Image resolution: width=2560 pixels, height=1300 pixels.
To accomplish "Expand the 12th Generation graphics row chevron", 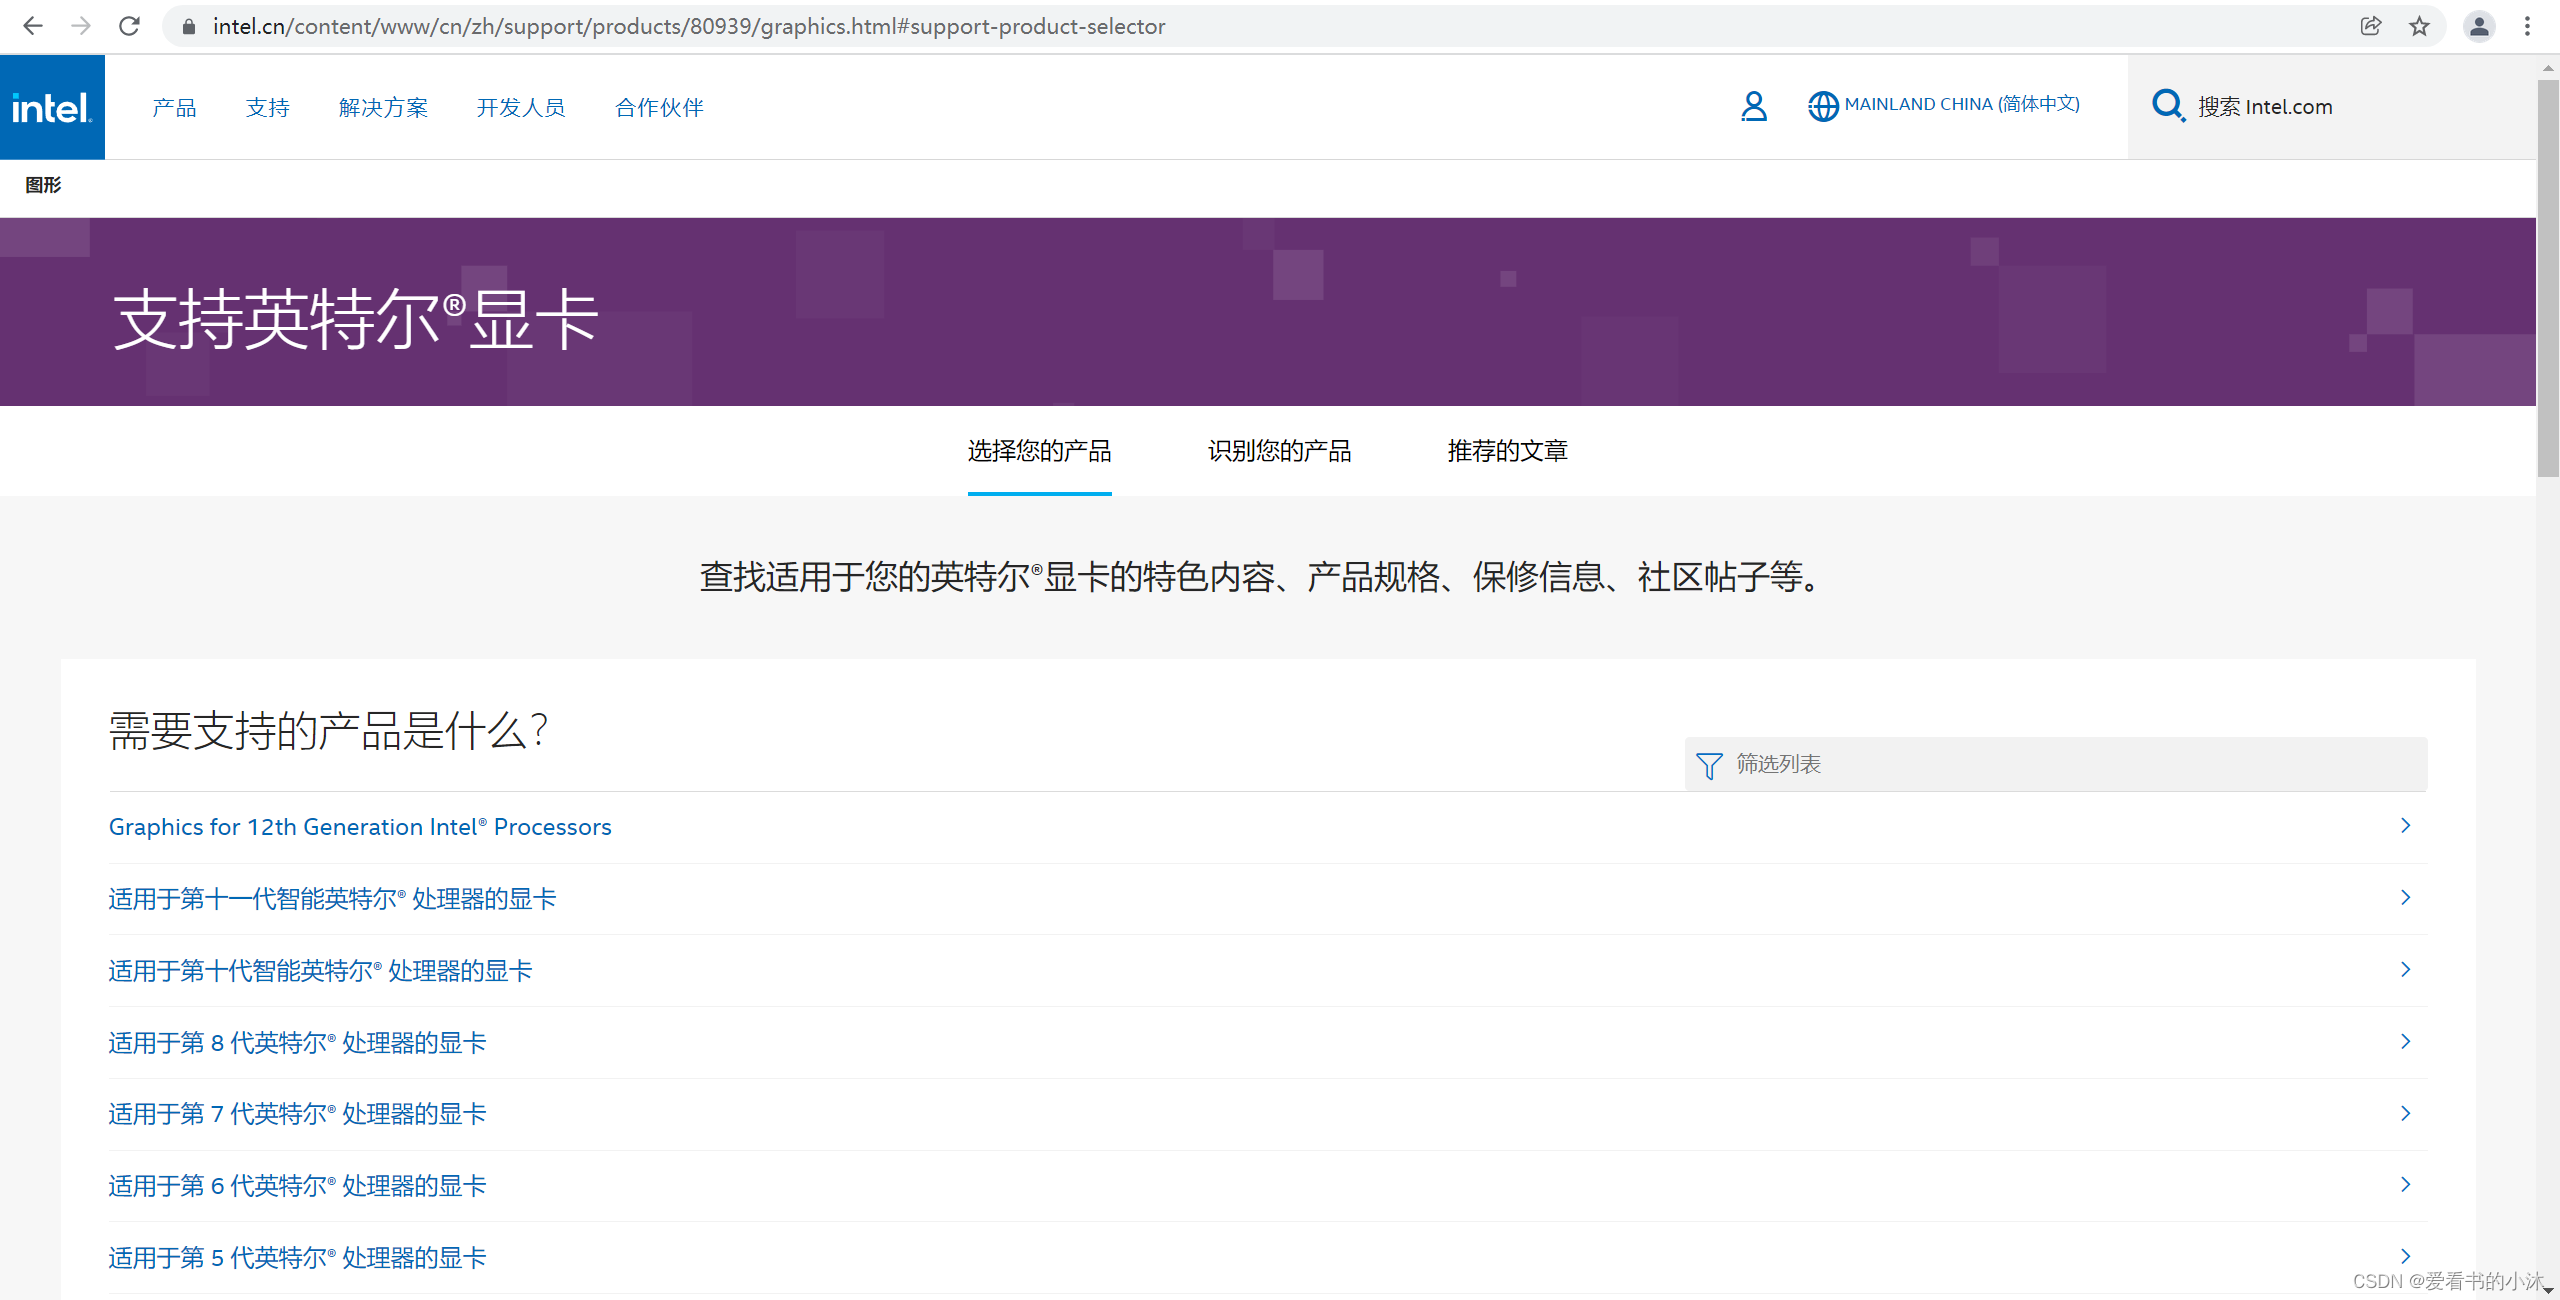I will [2405, 826].
